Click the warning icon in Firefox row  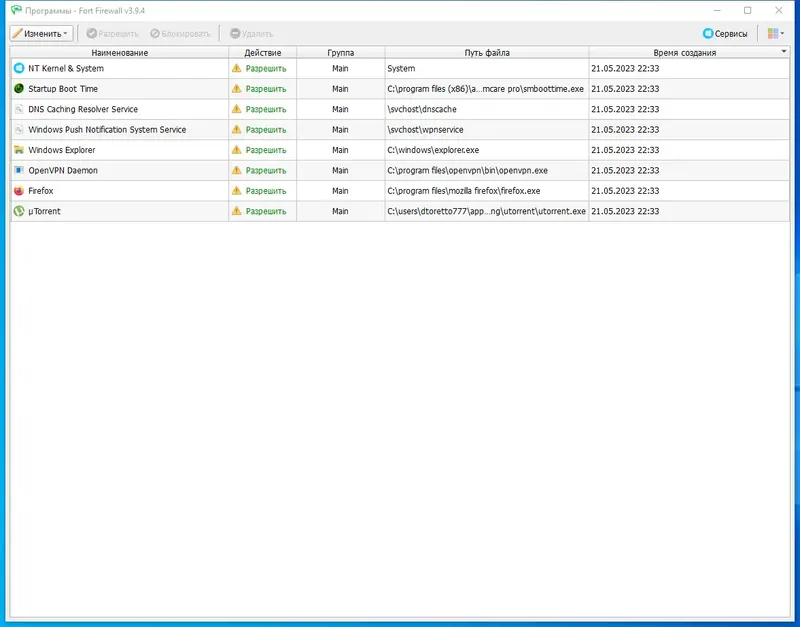point(236,190)
